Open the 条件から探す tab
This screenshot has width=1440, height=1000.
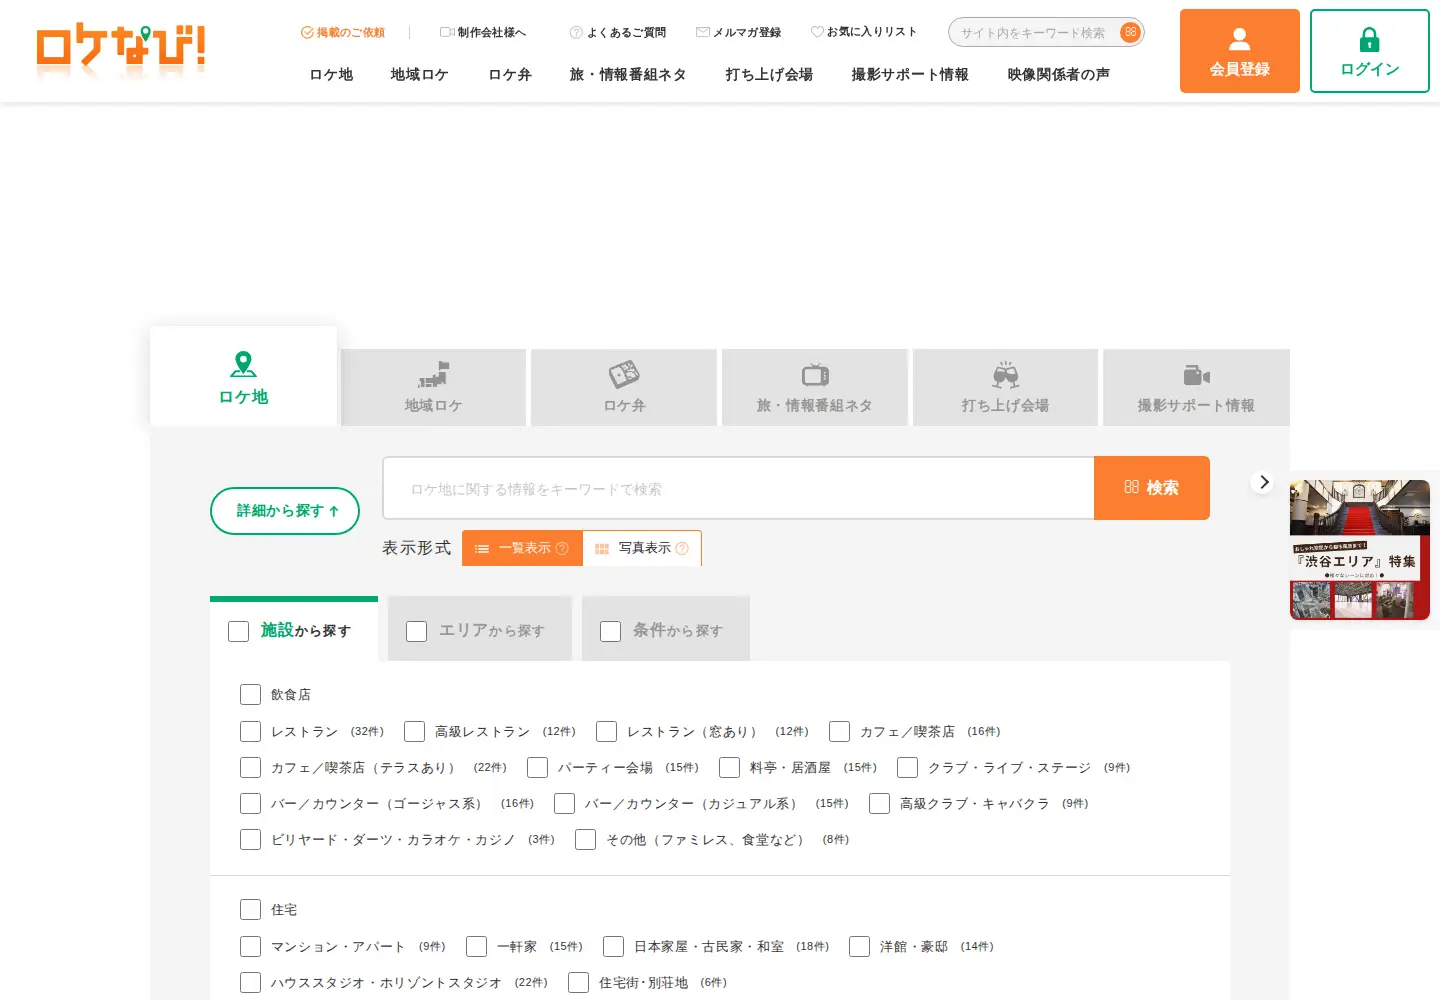(x=666, y=629)
